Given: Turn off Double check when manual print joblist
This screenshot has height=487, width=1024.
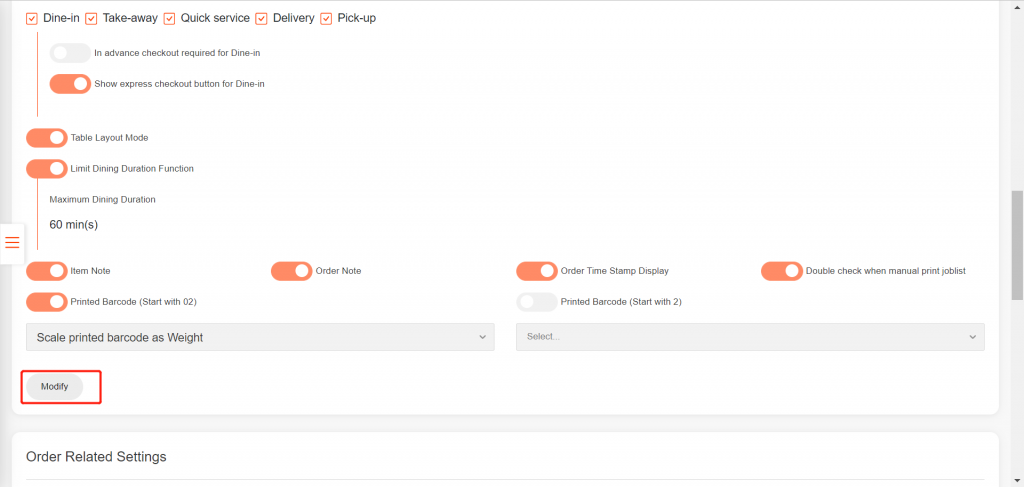Looking at the screenshot, I should tap(782, 271).
